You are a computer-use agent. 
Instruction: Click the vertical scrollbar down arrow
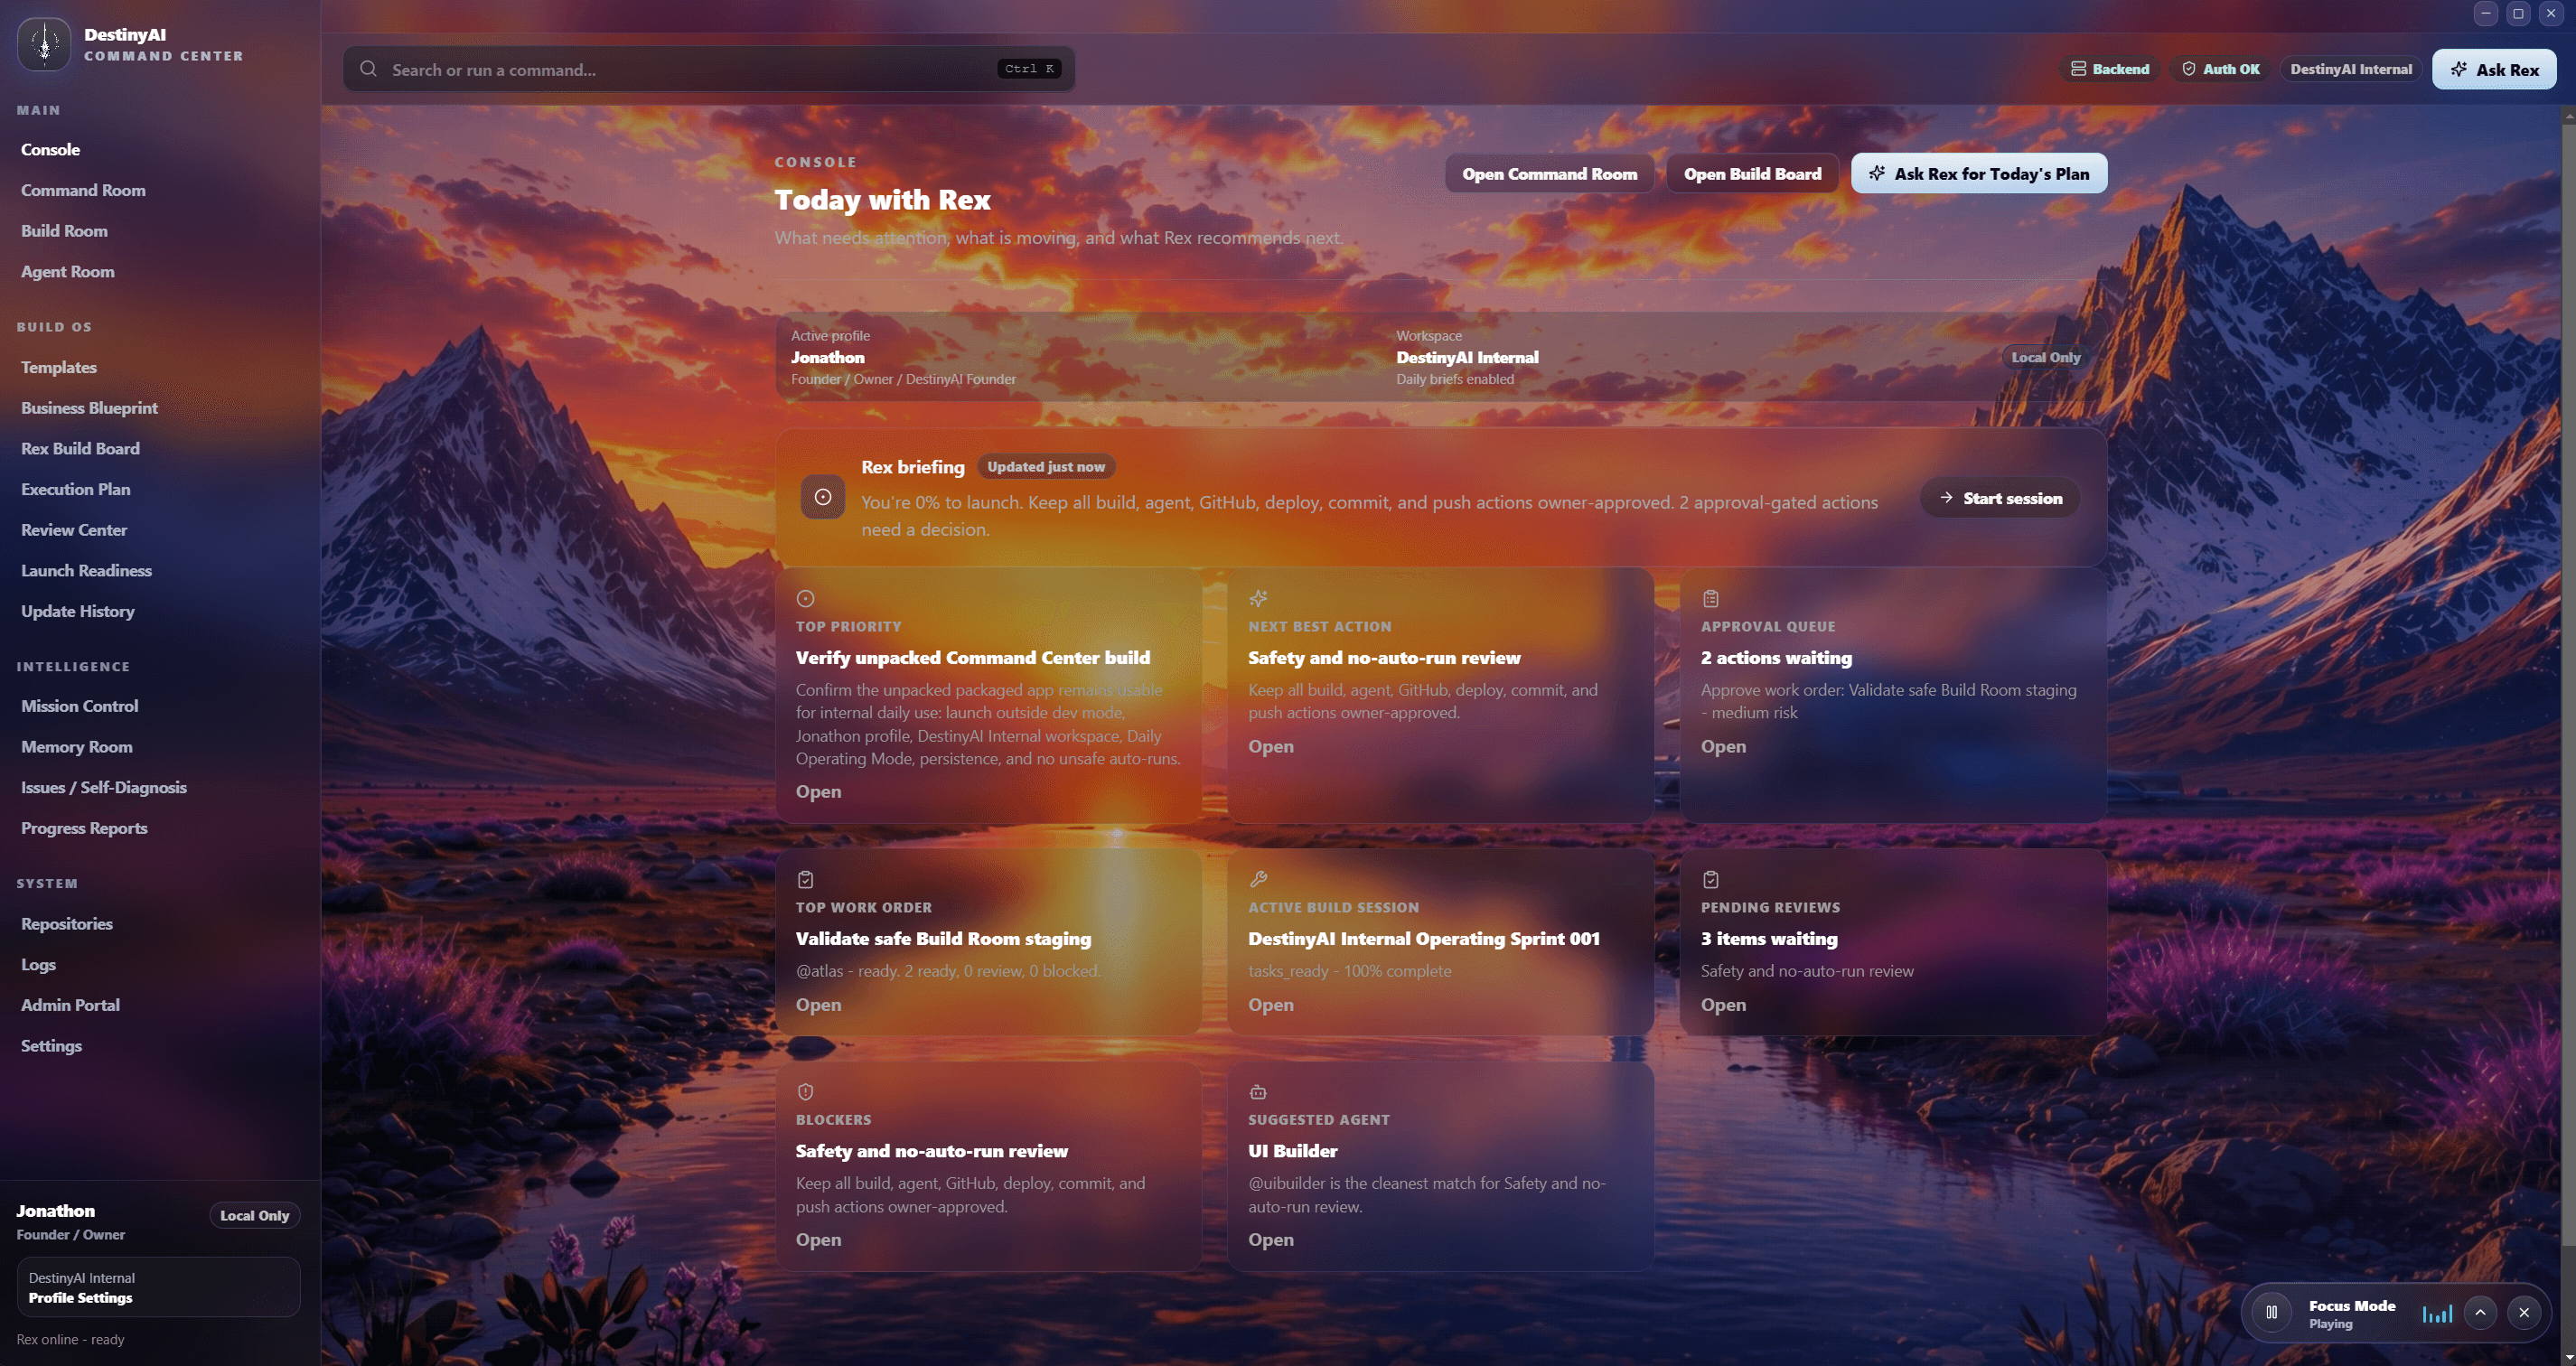[2568, 1357]
